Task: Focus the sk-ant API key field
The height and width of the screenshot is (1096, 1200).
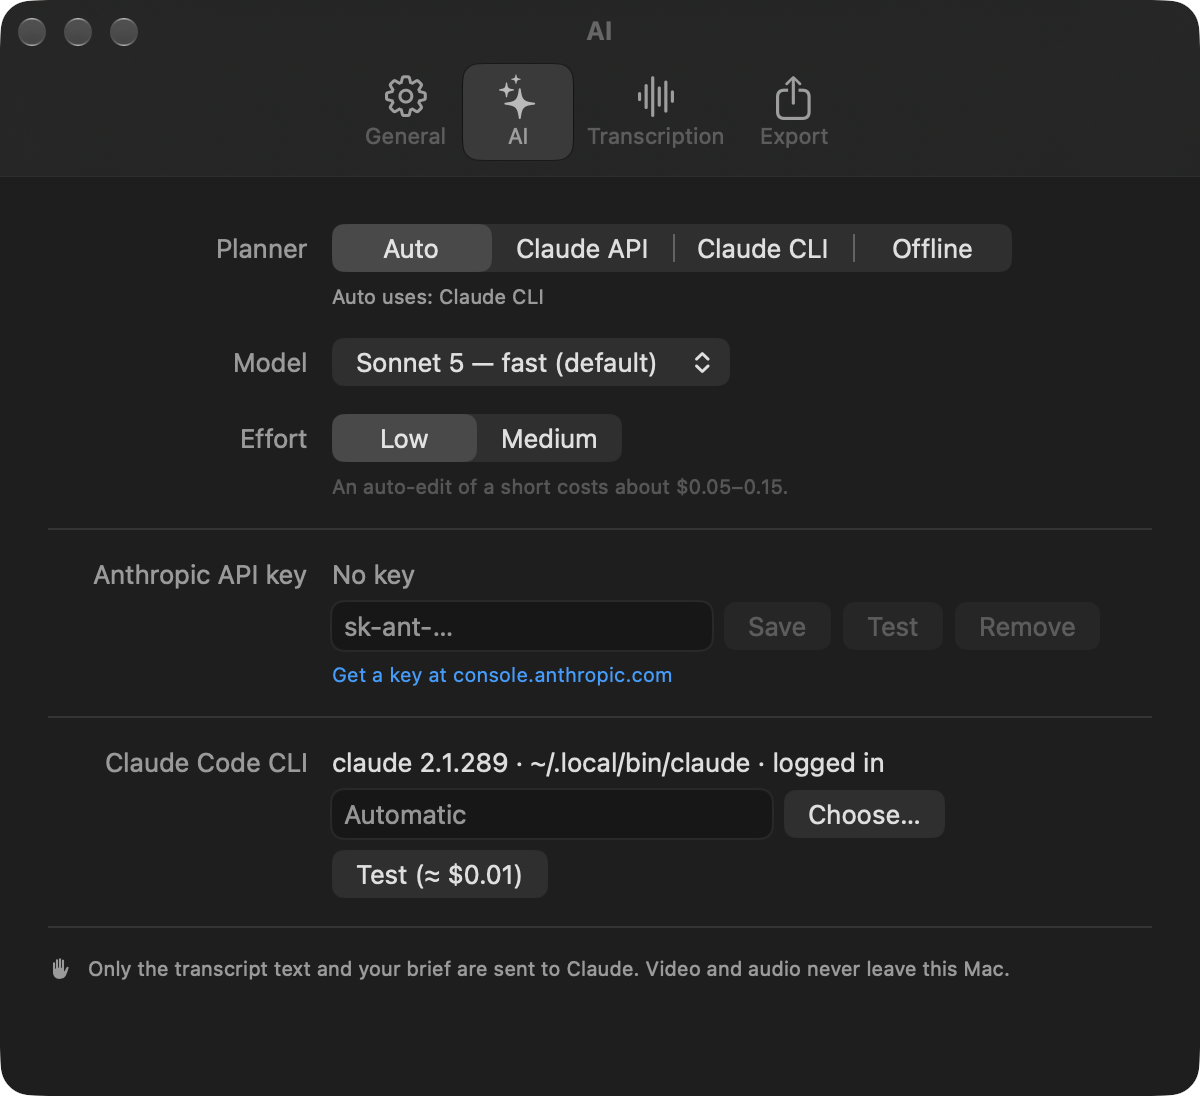Action: [x=522, y=627]
